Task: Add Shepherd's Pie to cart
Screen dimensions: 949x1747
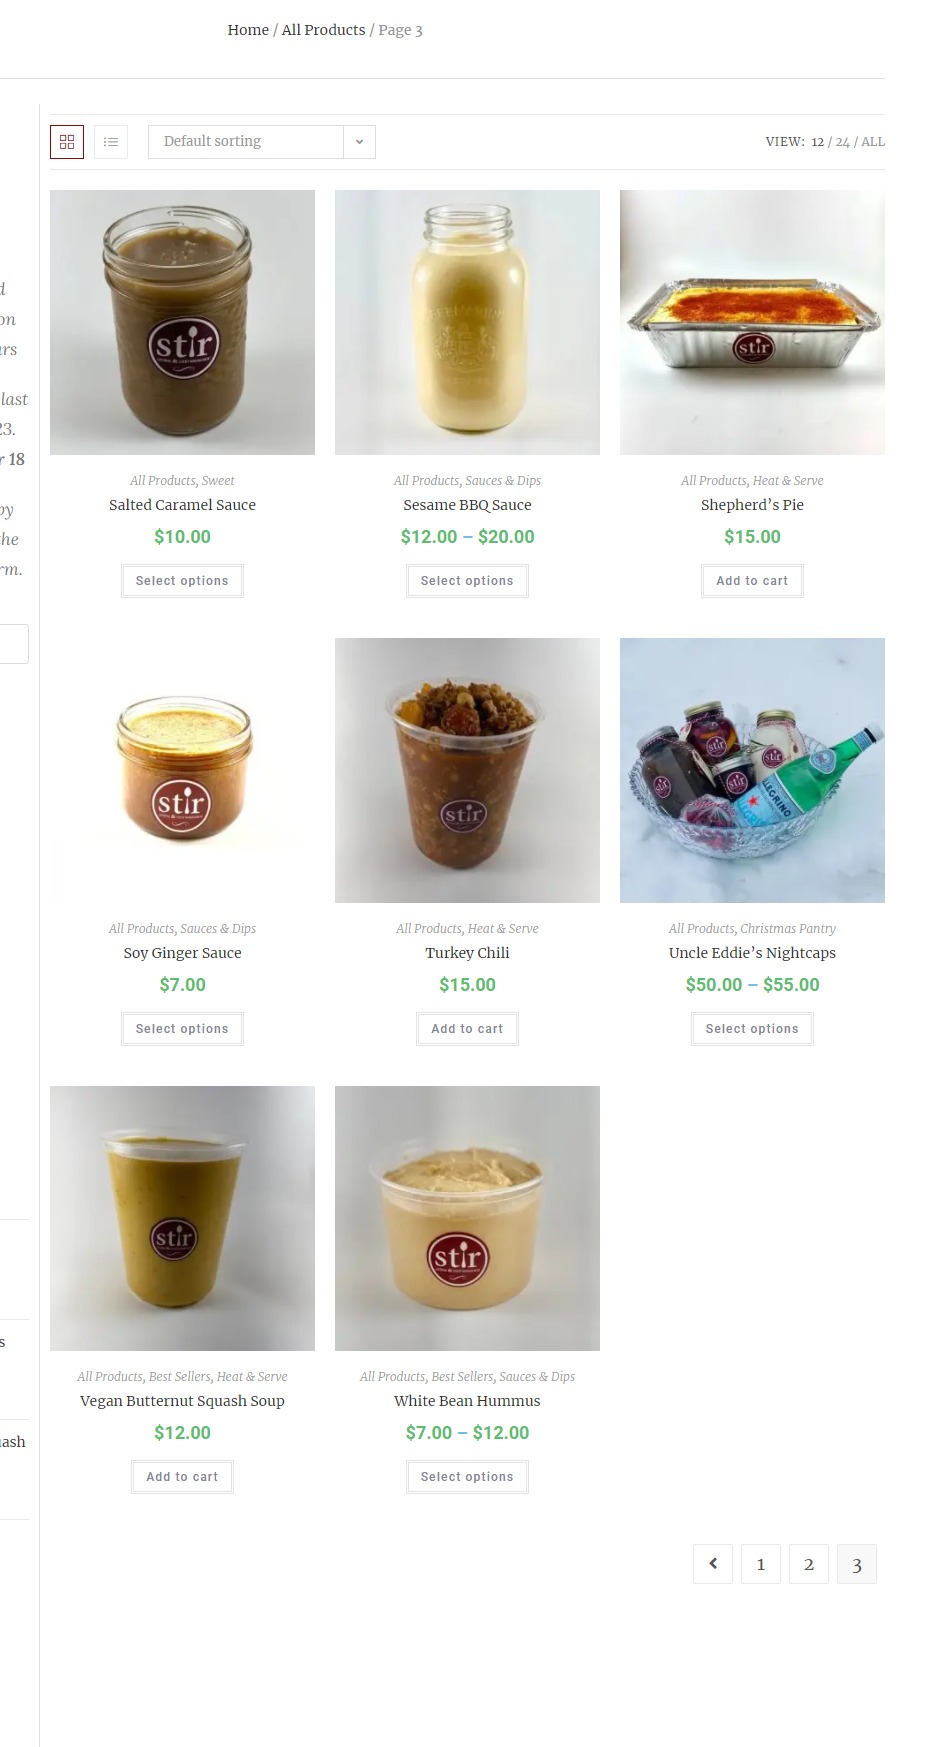Action: click(x=752, y=581)
